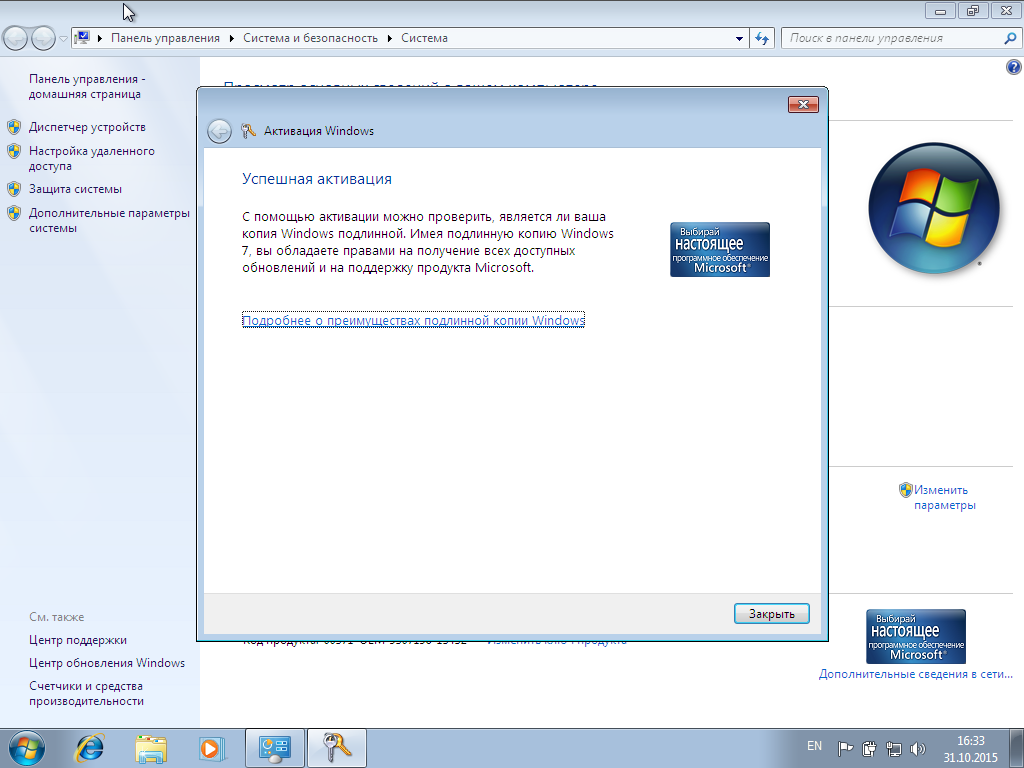The height and width of the screenshot is (768, 1024).
Task: Open recent pages dropdown by navigation buttons
Action: point(63,39)
